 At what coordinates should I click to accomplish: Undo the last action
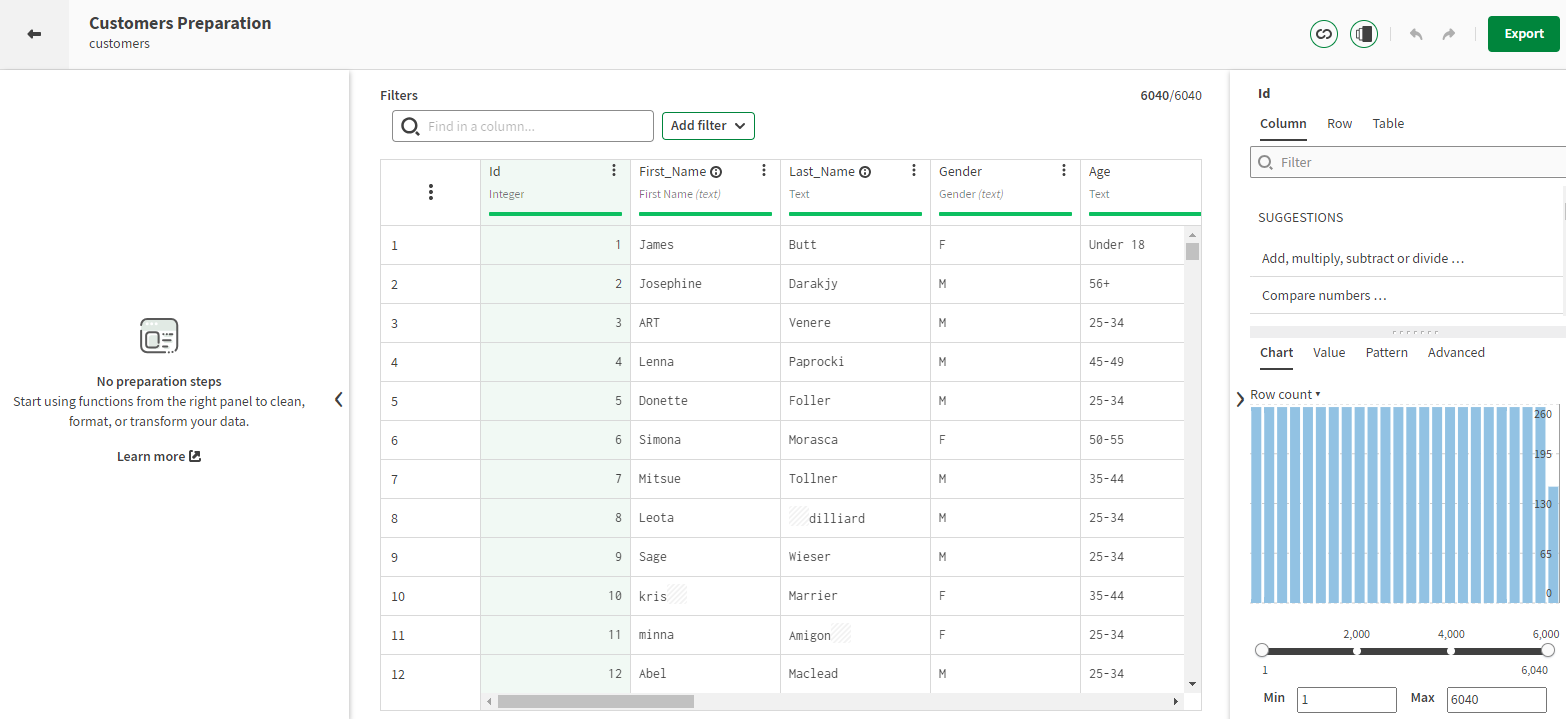pyautogui.click(x=1416, y=34)
